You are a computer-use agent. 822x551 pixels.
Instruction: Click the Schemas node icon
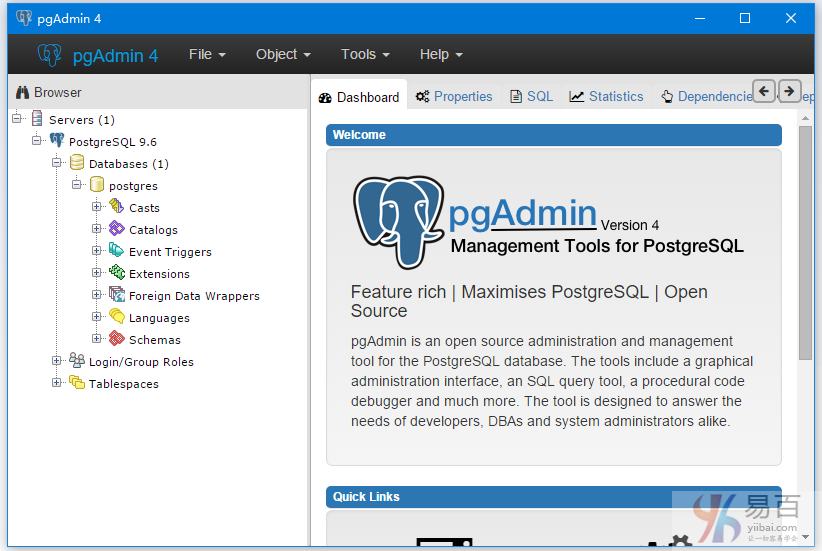[x=117, y=339]
